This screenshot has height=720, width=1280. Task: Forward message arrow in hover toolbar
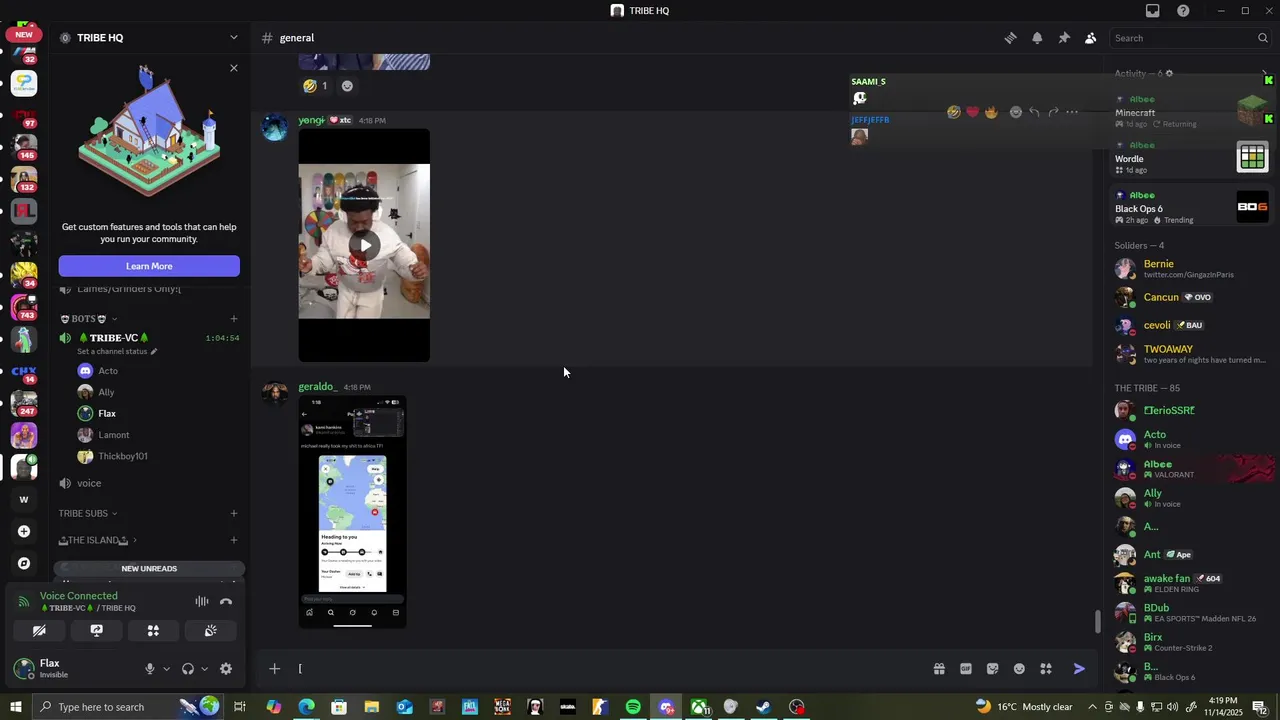1053,112
